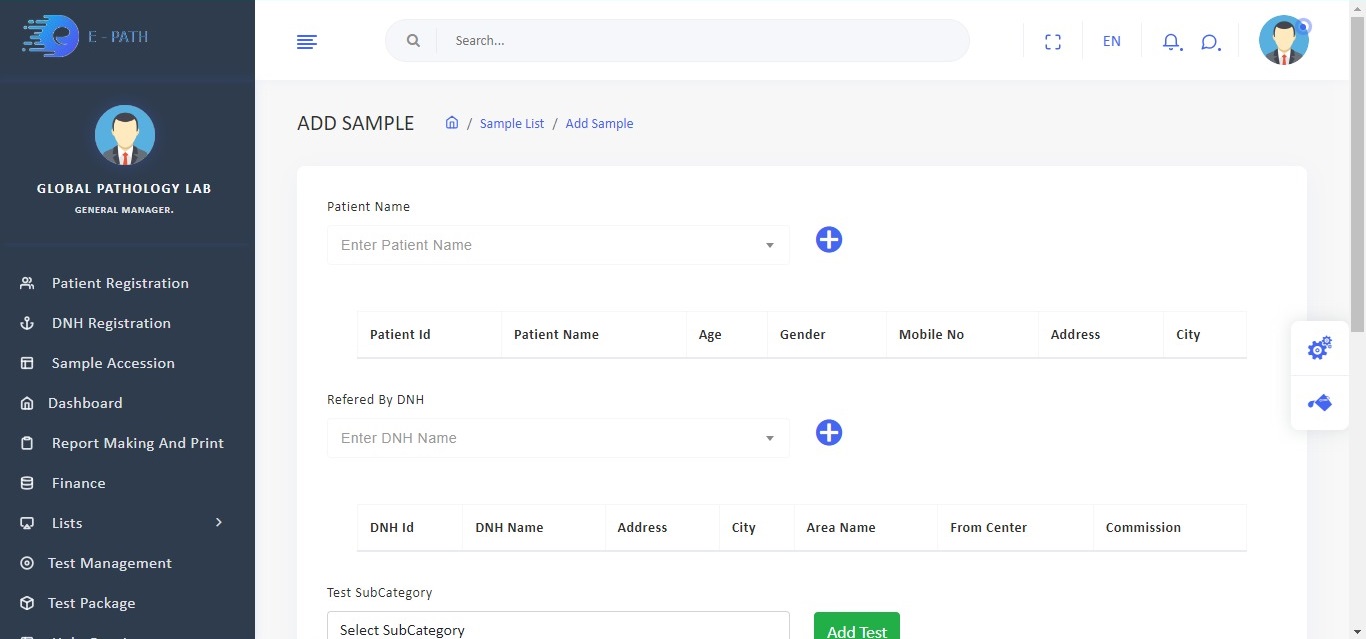Open the Enter Patient Name dropdown
The width and height of the screenshot is (1366, 639).
[557, 245]
